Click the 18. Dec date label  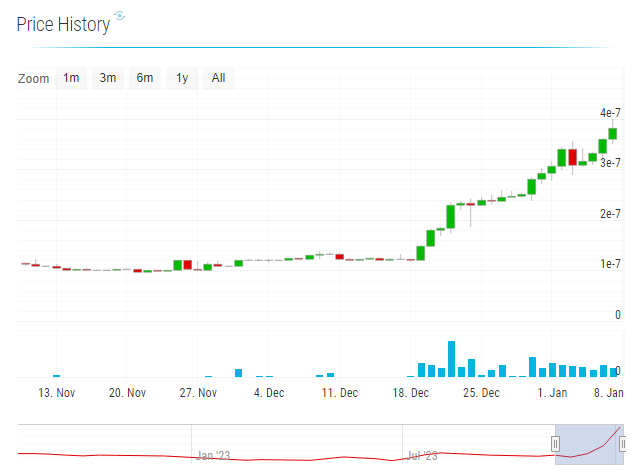point(411,393)
